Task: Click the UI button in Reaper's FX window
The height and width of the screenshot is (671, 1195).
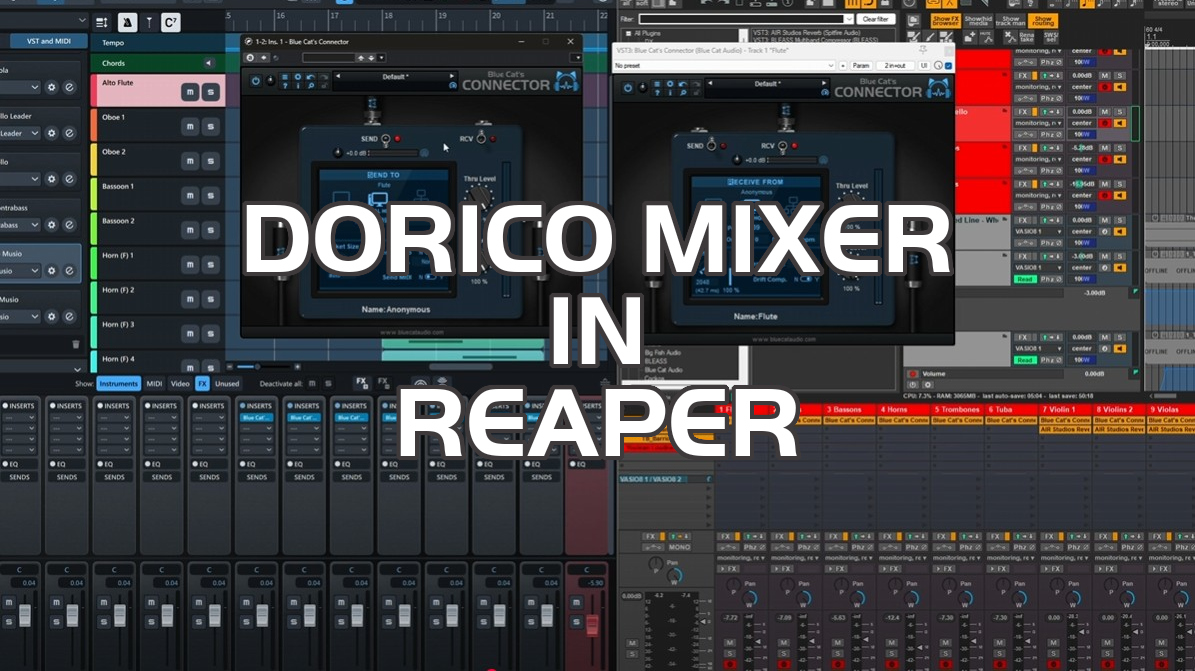Action: (924, 66)
